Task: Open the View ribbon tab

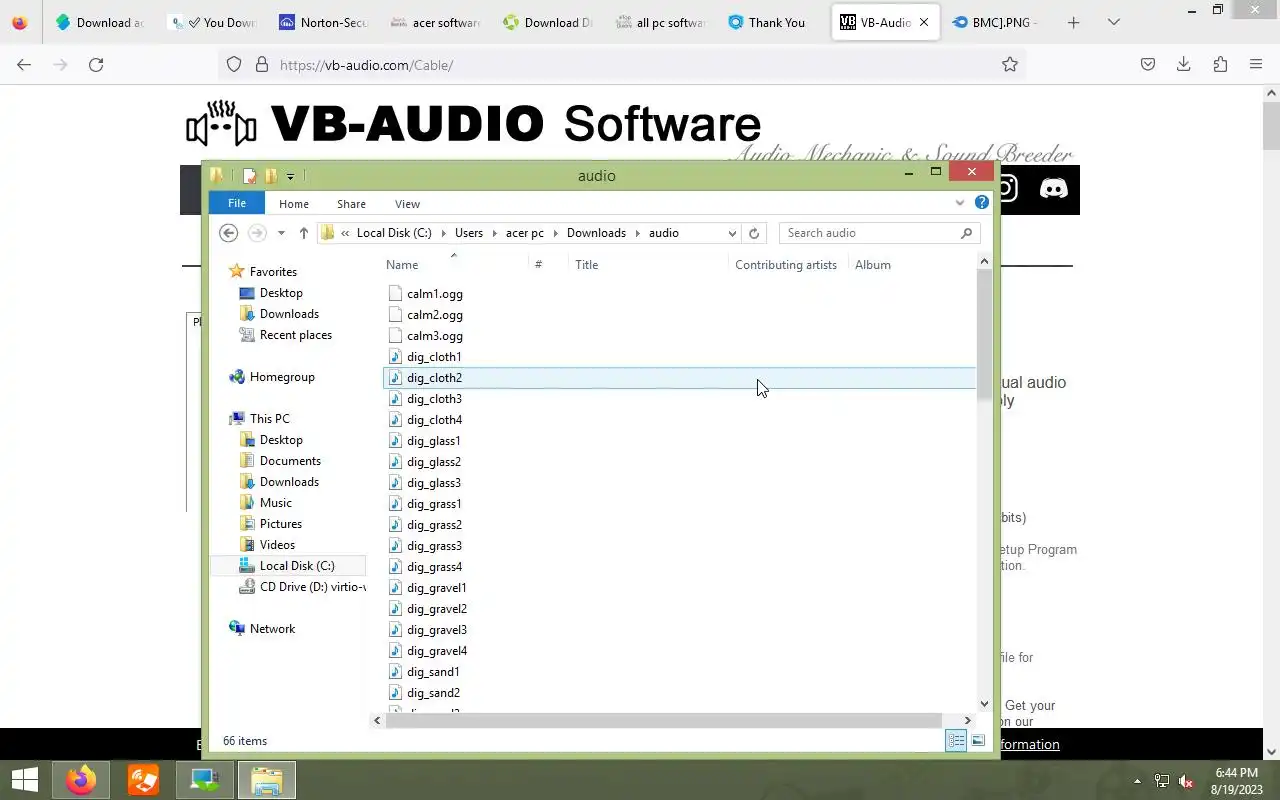Action: (407, 204)
